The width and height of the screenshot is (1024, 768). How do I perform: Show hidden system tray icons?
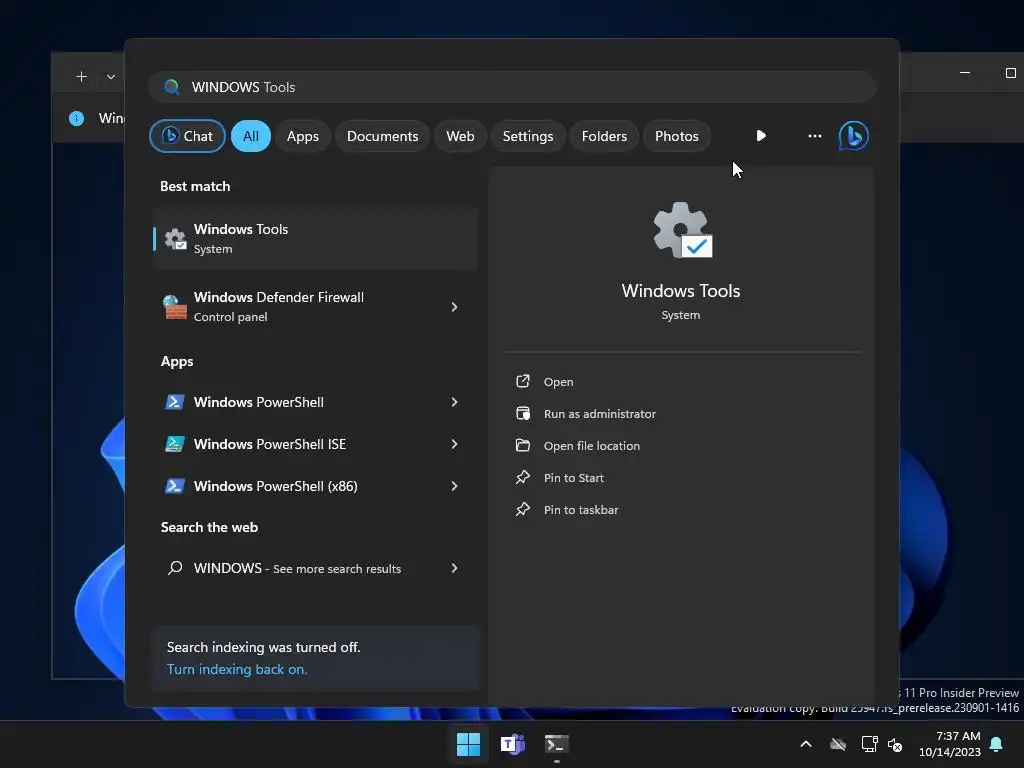click(x=806, y=744)
